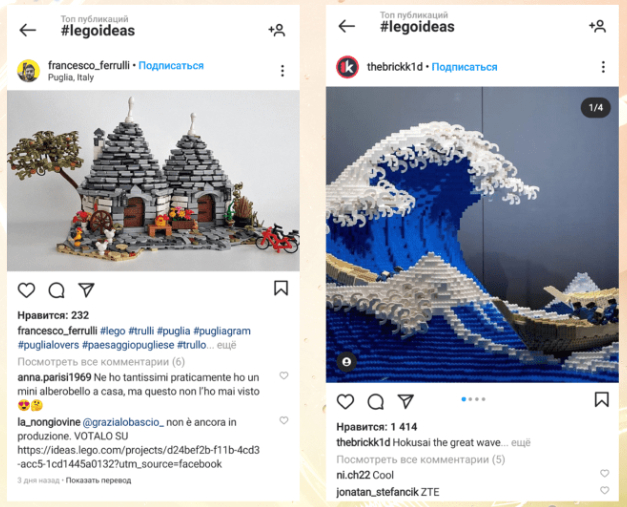This screenshot has width=627, height=507.
Task: Expand the caption with ещё on the trulli post
Action: pyautogui.click(x=226, y=345)
